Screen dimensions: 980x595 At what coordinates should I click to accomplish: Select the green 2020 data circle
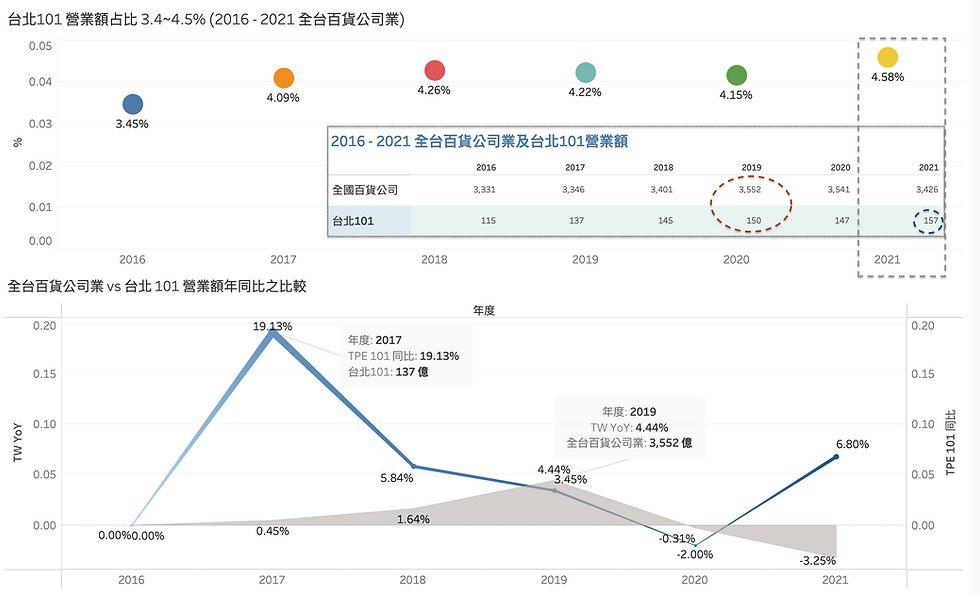737,75
